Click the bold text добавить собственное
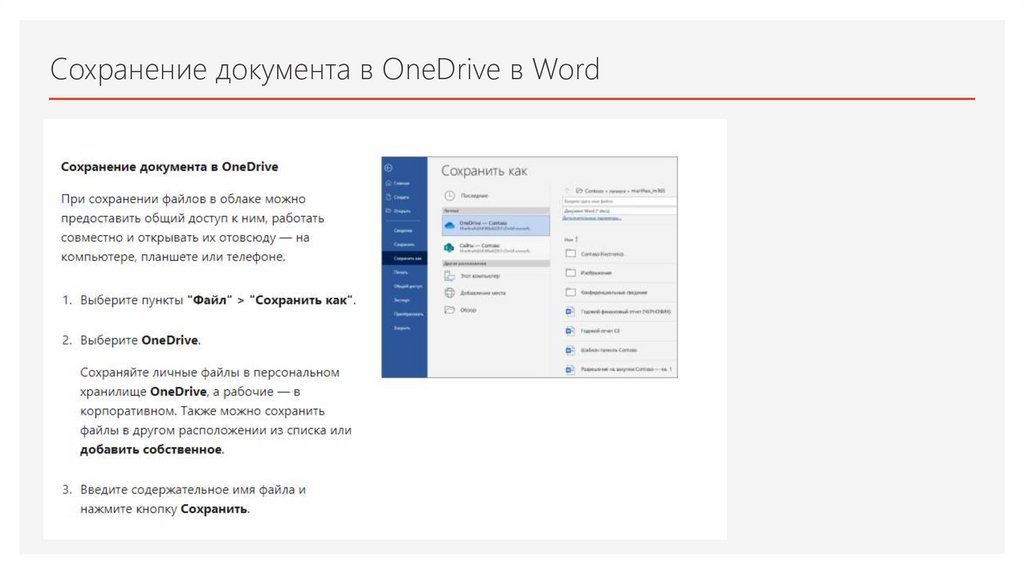 [151, 449]
